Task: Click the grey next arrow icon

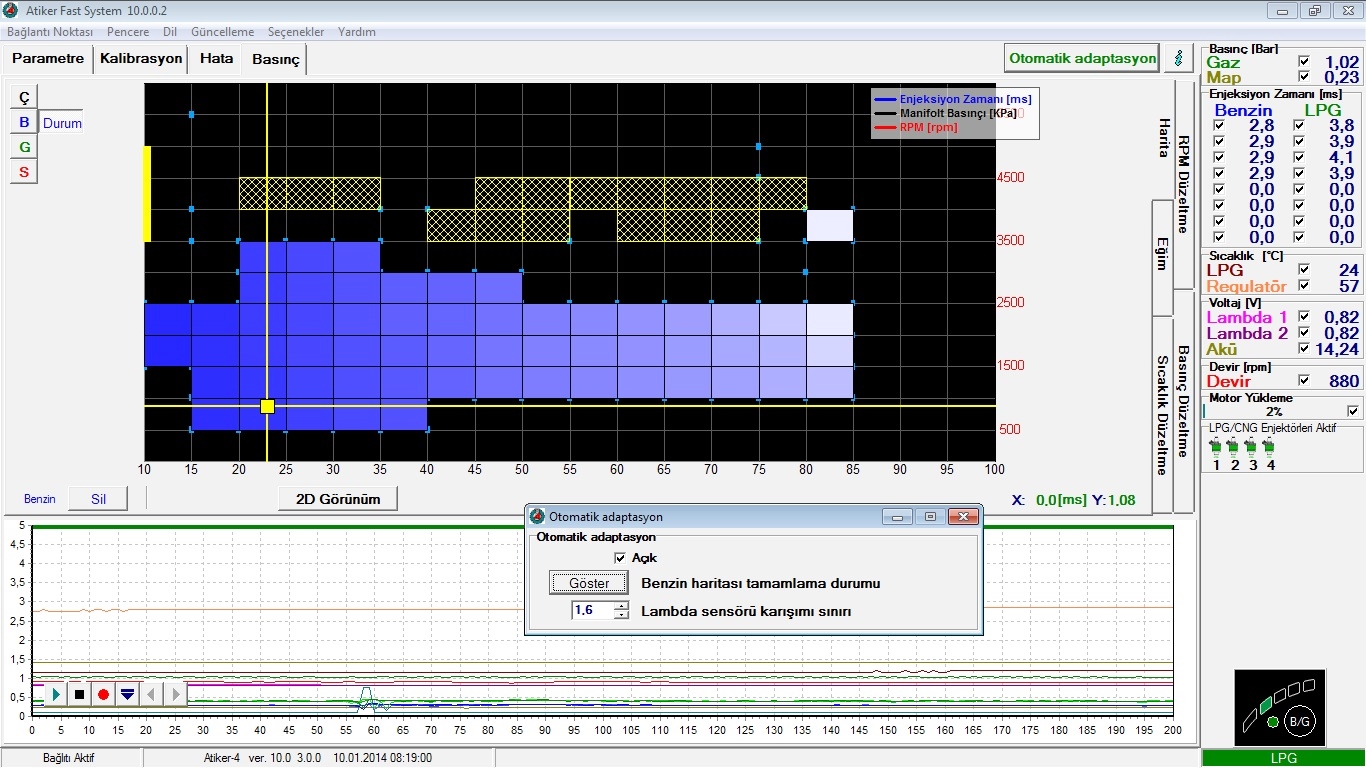Action: (x=175, y=693)
